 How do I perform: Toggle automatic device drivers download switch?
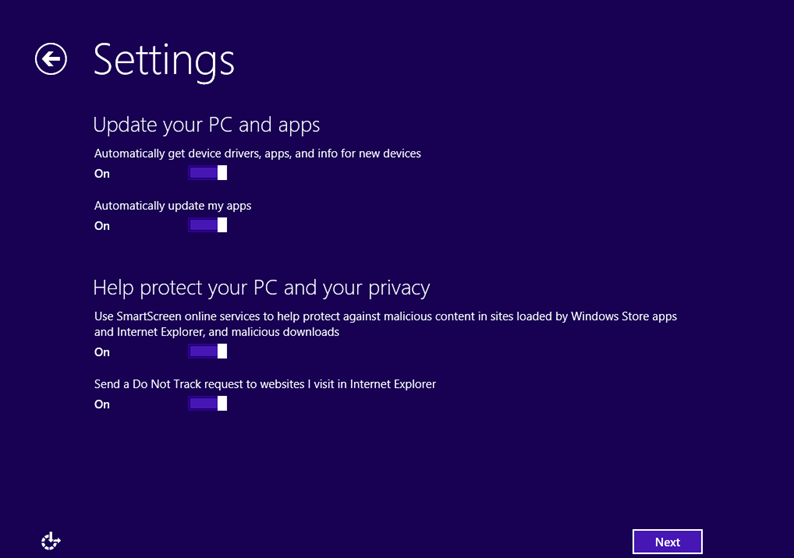coord(208,173)
